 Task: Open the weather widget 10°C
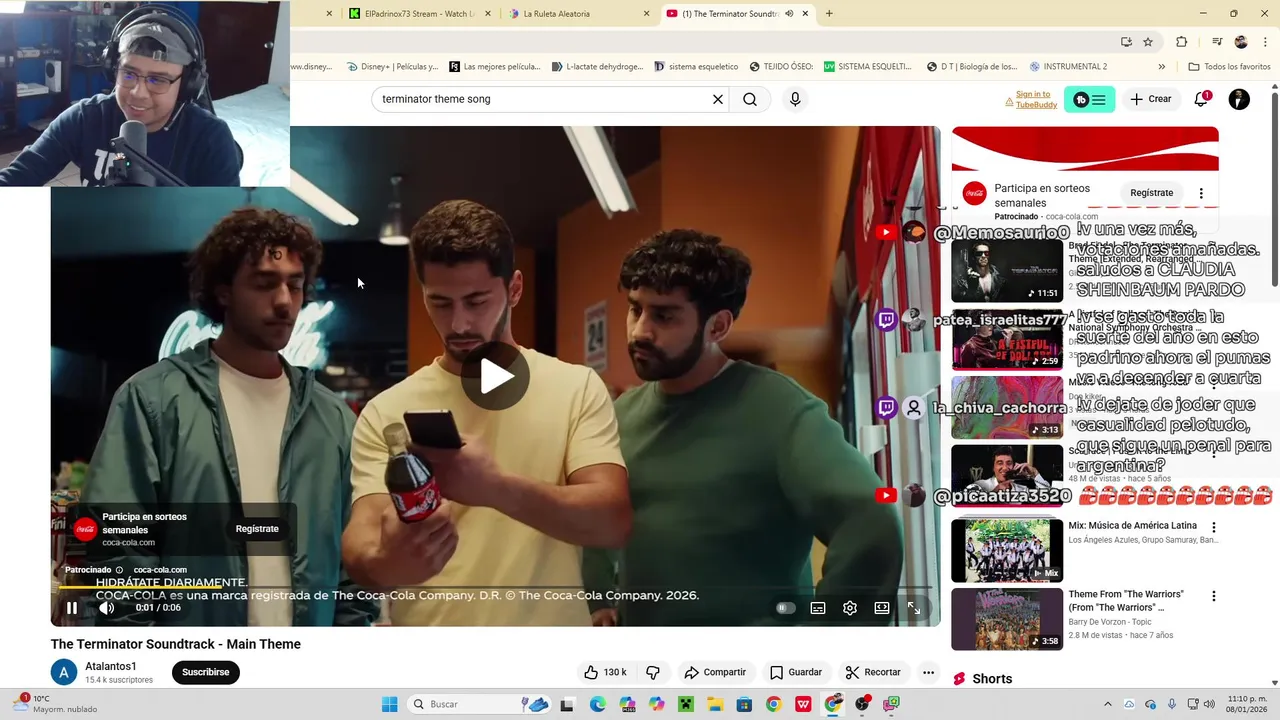56,704
